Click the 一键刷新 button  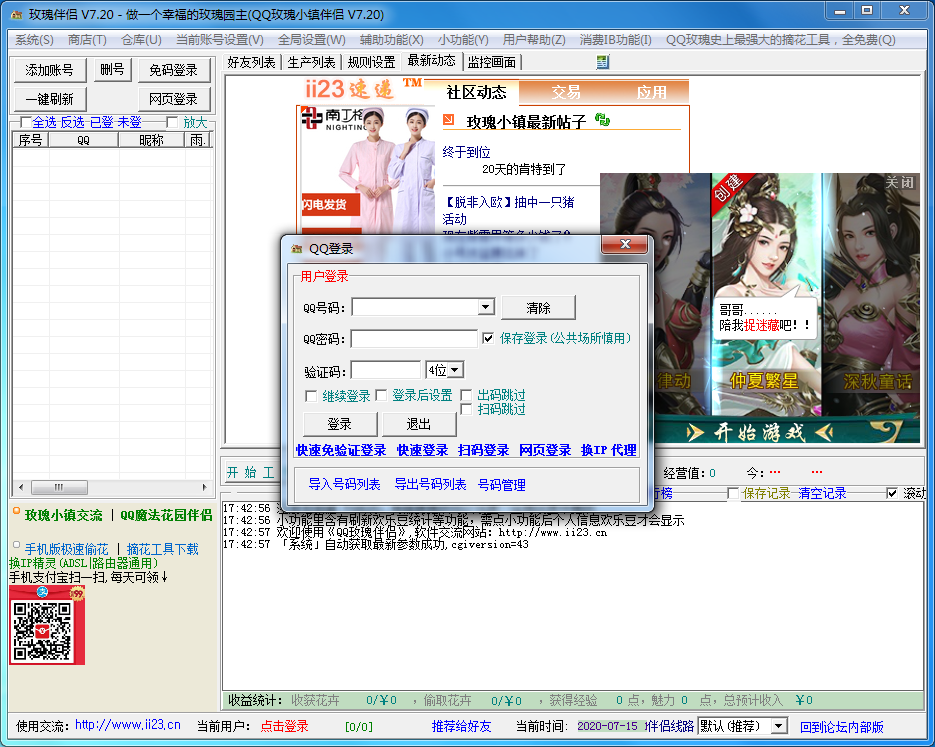(49, 99)
